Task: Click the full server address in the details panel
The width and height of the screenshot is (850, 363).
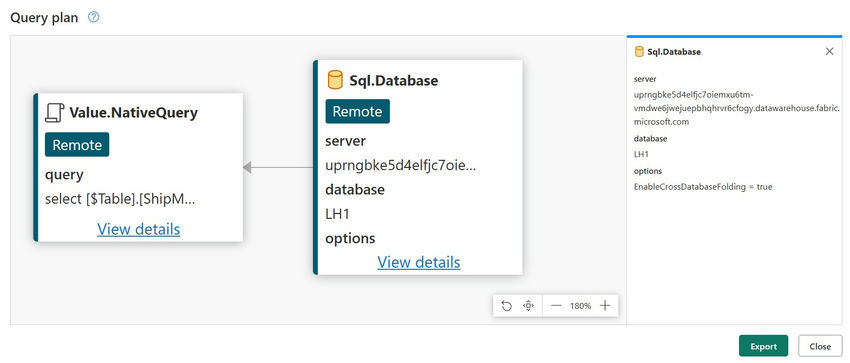Action: coord(737,108)
